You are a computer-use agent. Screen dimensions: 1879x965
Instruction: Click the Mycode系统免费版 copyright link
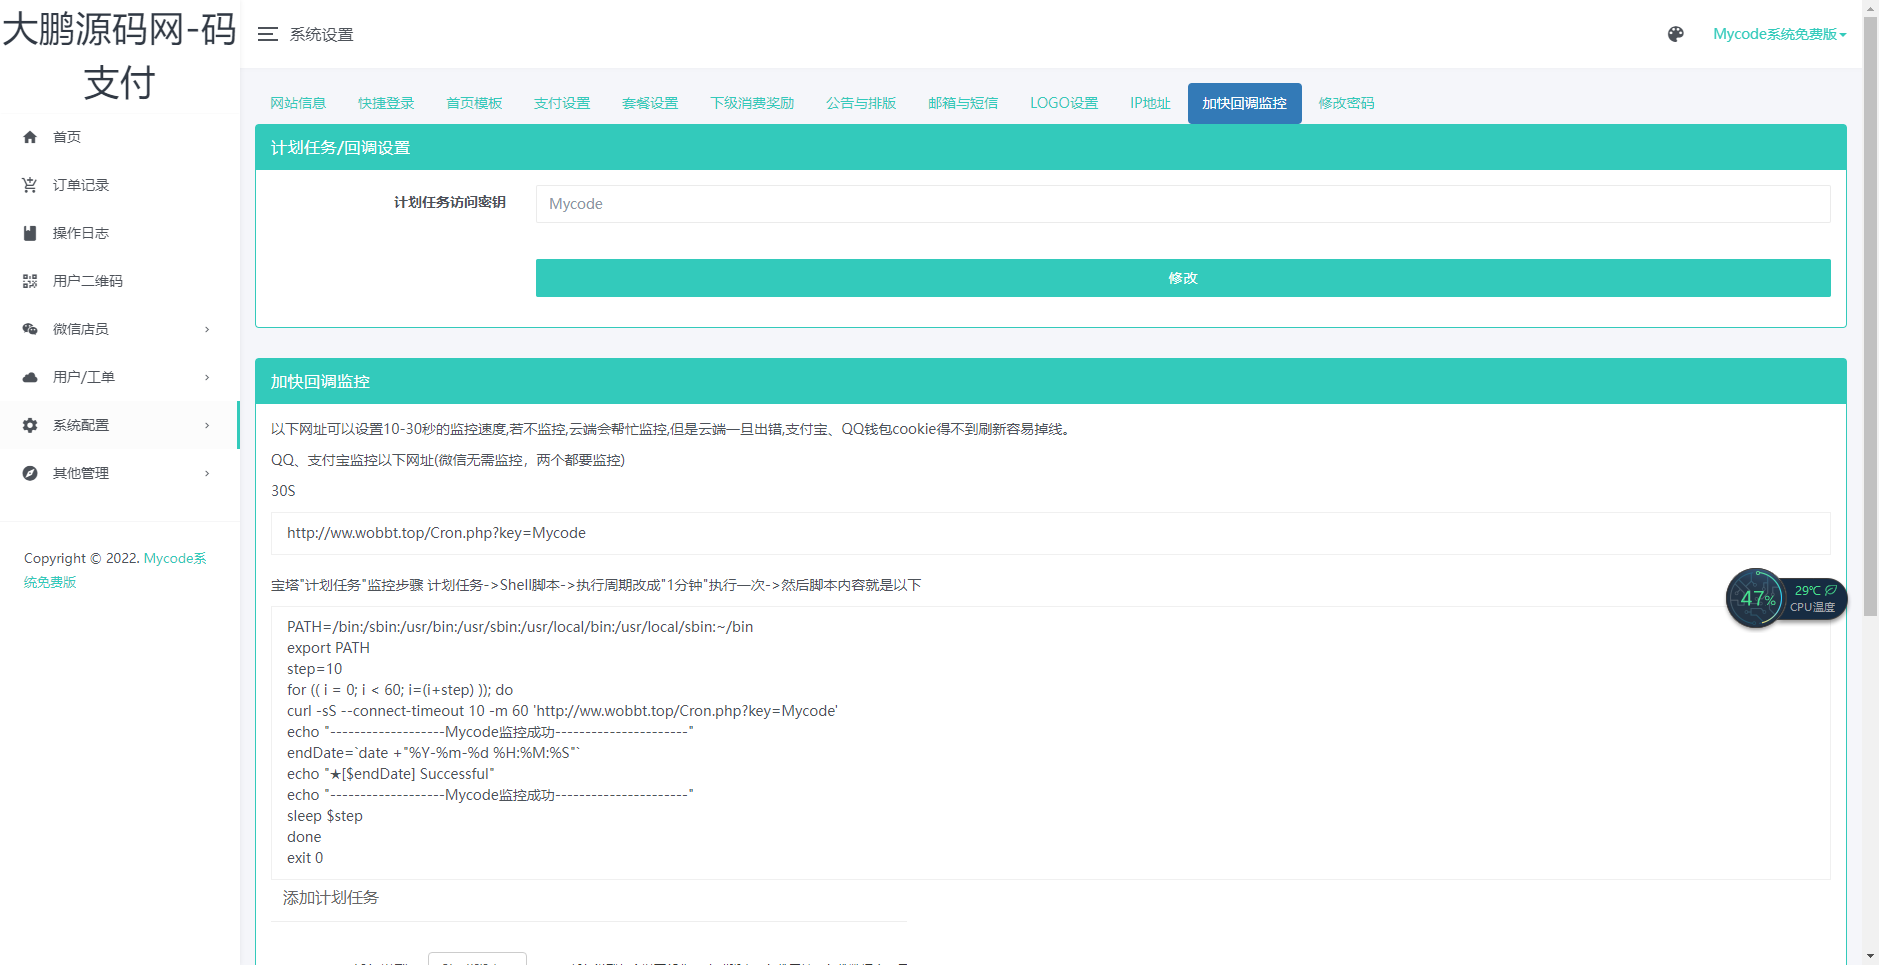click(x=175, y=558)
